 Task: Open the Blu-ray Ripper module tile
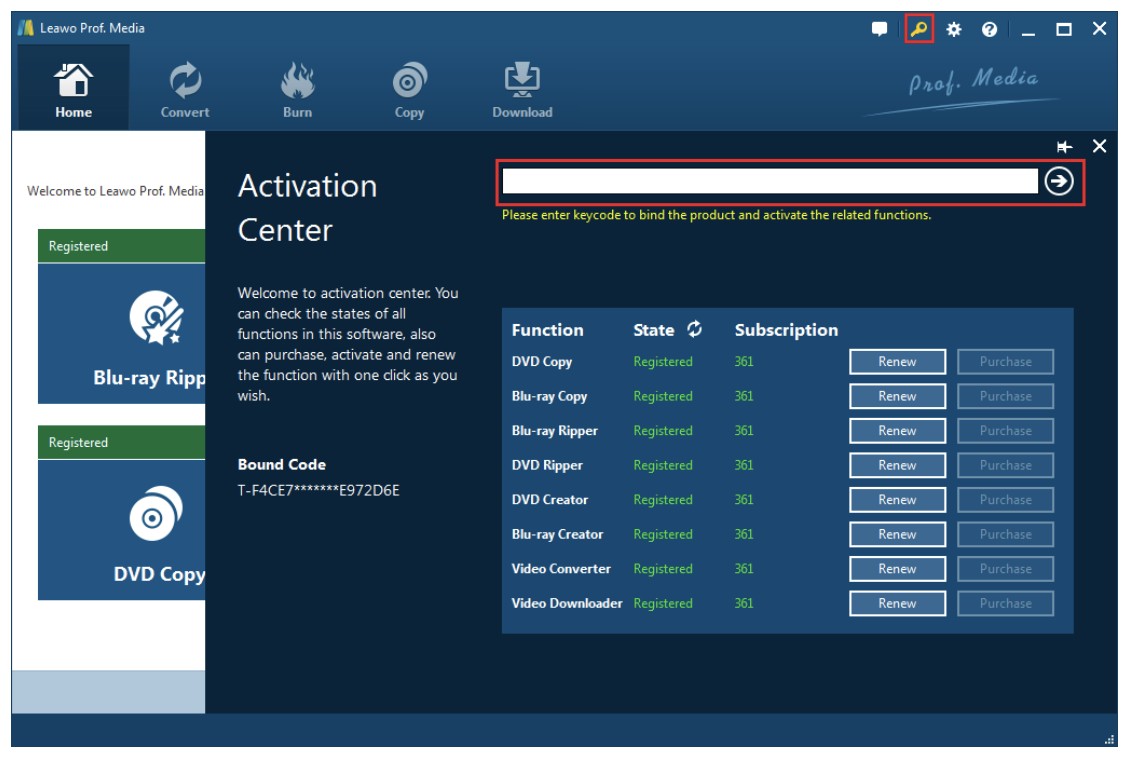(122, 335)
